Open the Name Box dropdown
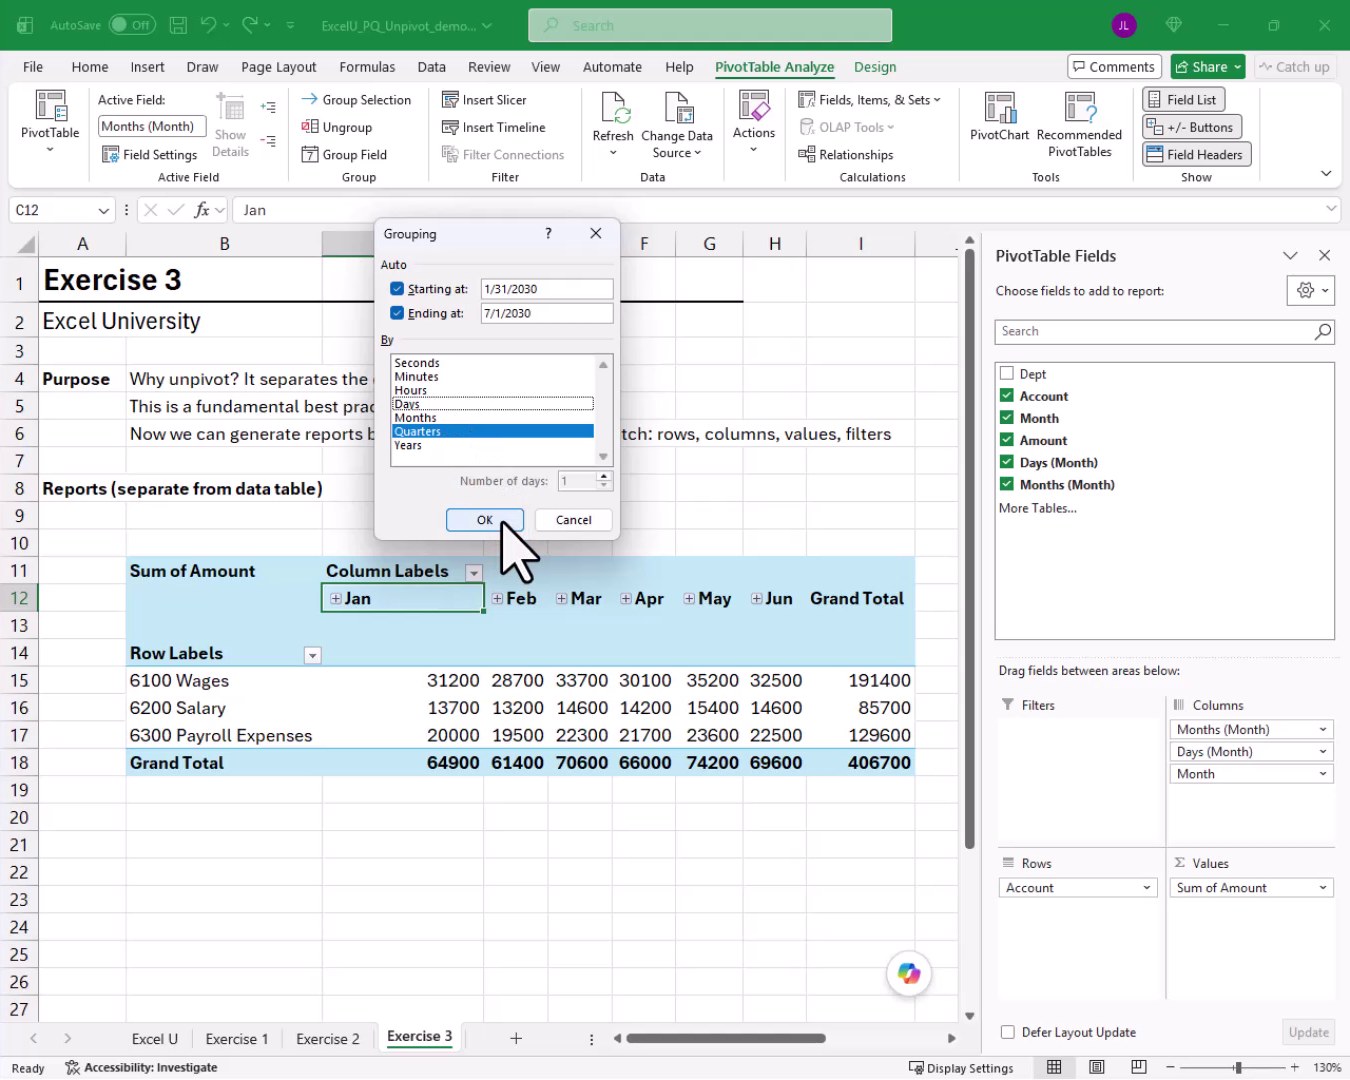Viewport: 1350px width, 1080px height. [x=103, y=210]
